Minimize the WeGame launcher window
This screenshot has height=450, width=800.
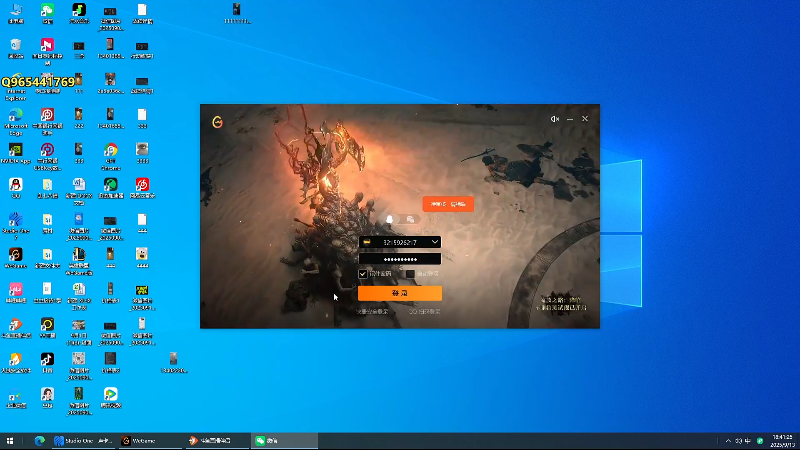click(570, 119)
